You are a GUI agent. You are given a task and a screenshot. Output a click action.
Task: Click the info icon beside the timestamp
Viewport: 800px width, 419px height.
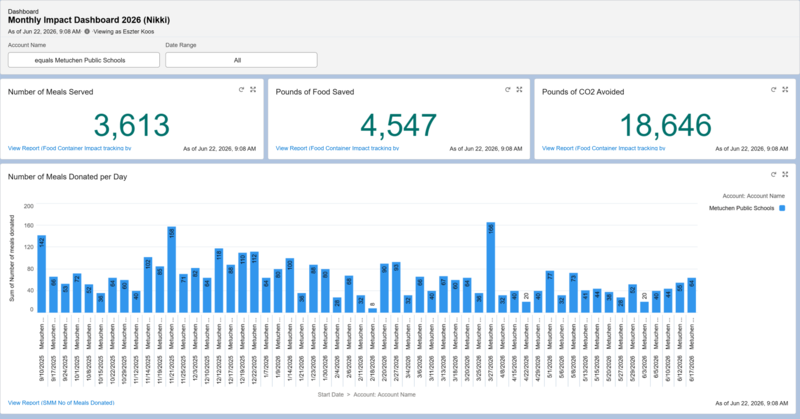pyautogui.click(x=87, y=32)
